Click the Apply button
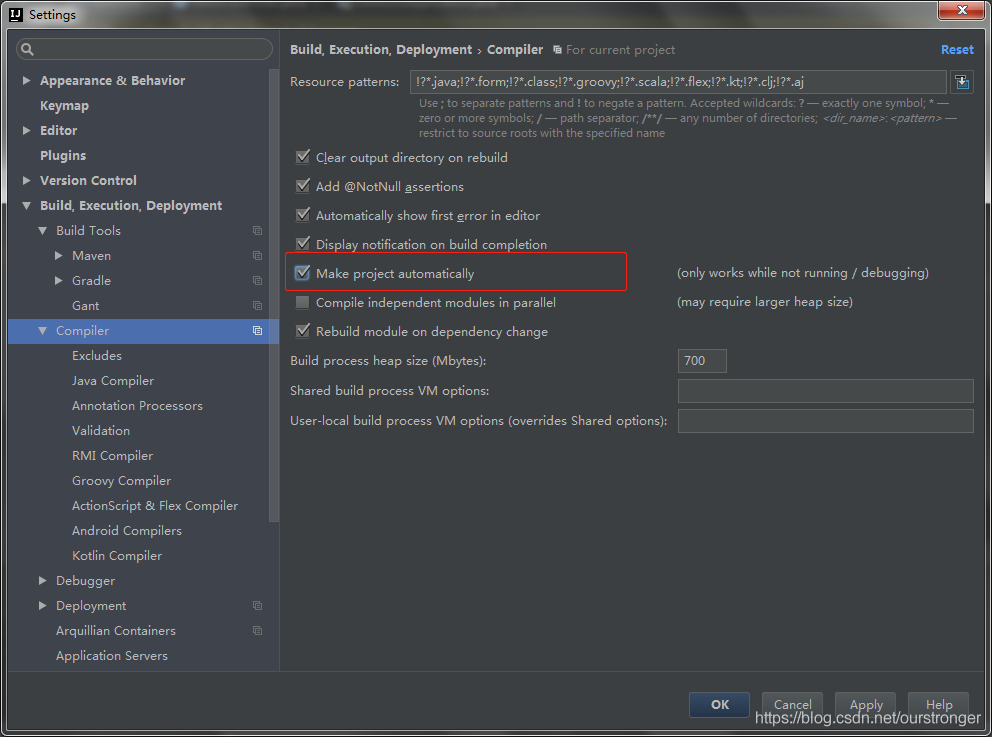 tap(865, 704)
